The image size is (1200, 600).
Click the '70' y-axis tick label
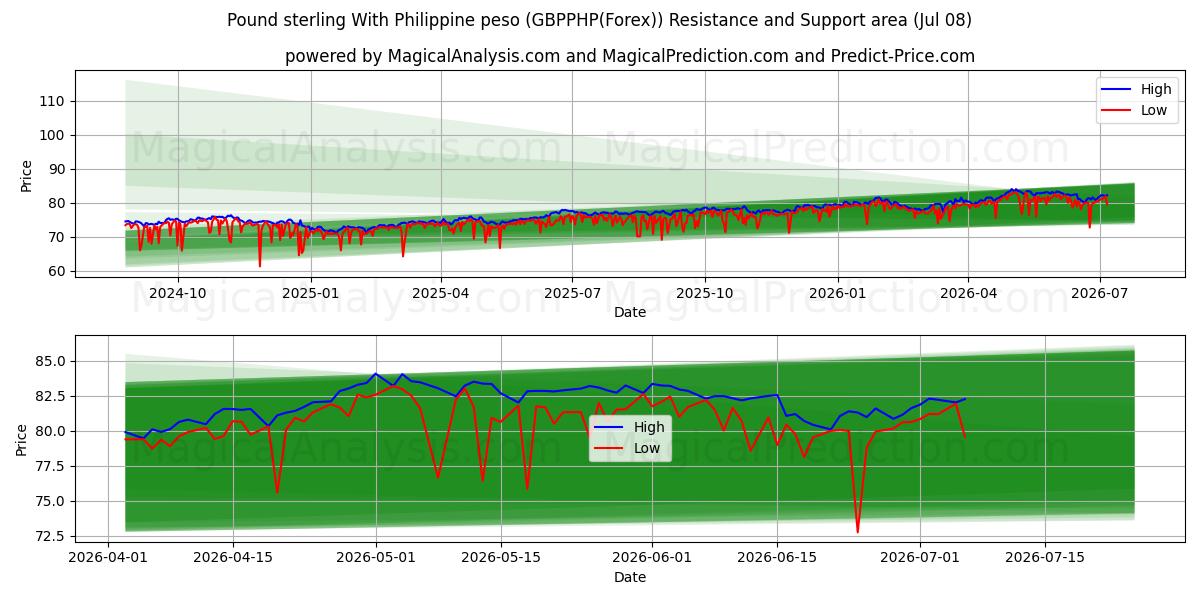(58, 237)
